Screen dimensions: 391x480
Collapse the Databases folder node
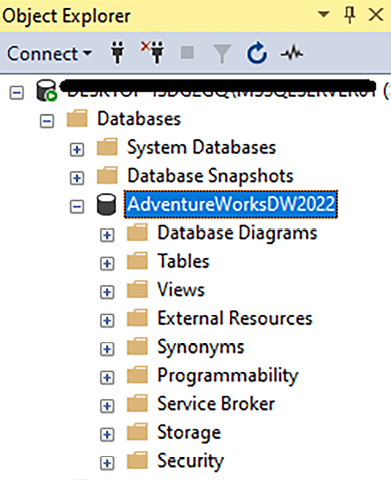pos(47,121)
